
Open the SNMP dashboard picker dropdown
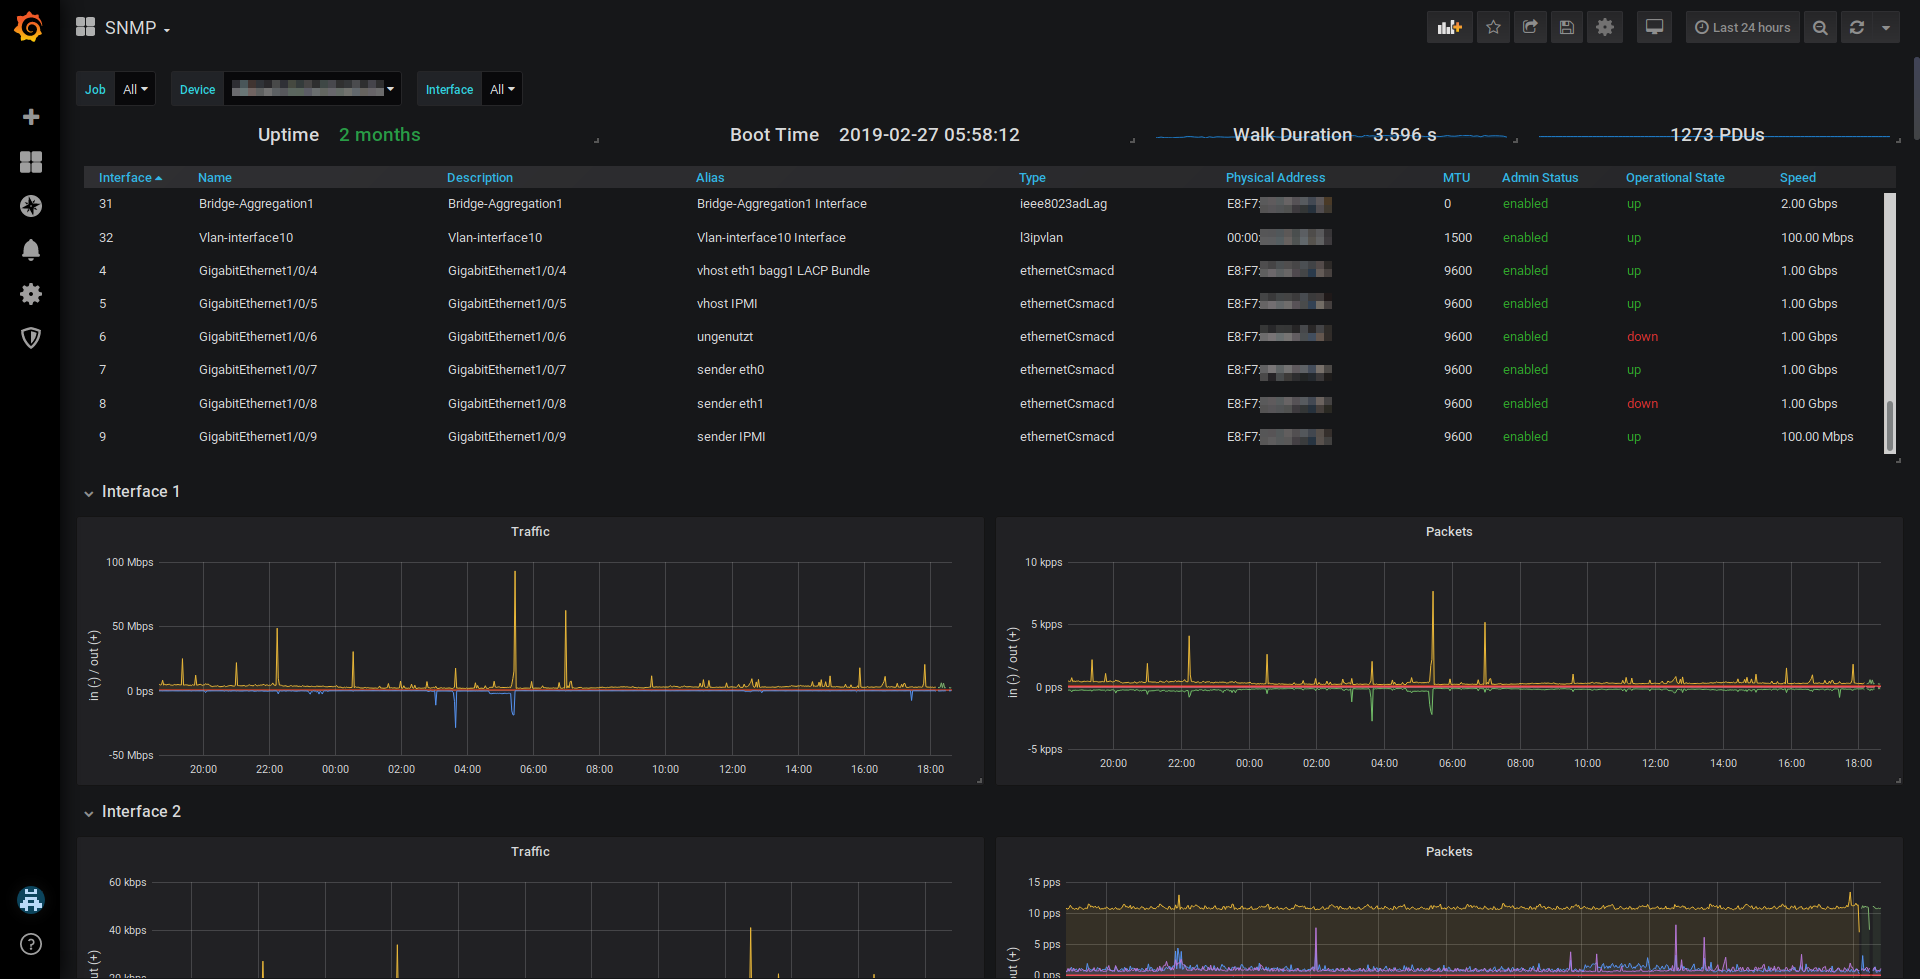click(123, 28)
